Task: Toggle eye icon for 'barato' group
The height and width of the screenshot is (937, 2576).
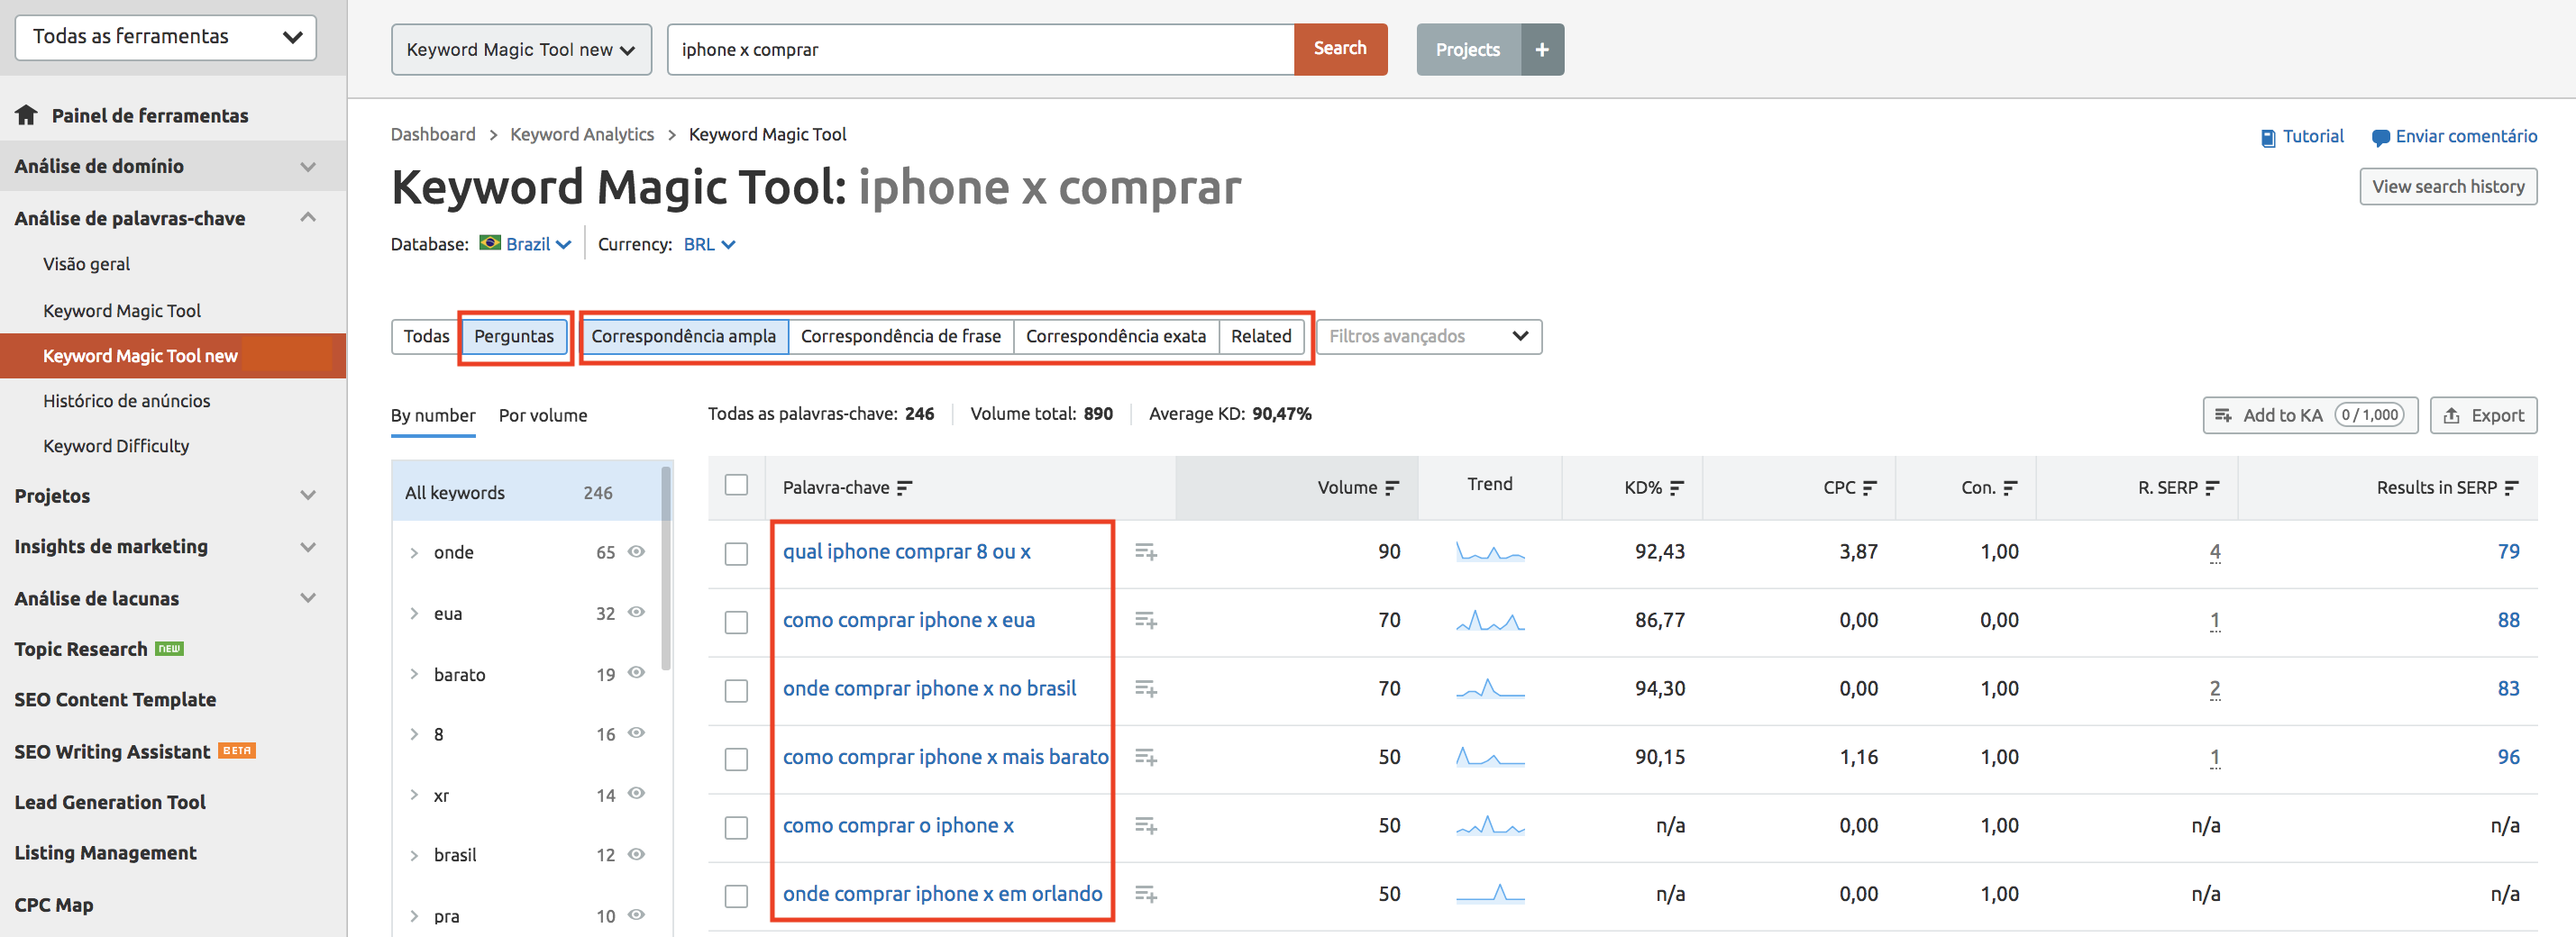Action: pos(636,673)
